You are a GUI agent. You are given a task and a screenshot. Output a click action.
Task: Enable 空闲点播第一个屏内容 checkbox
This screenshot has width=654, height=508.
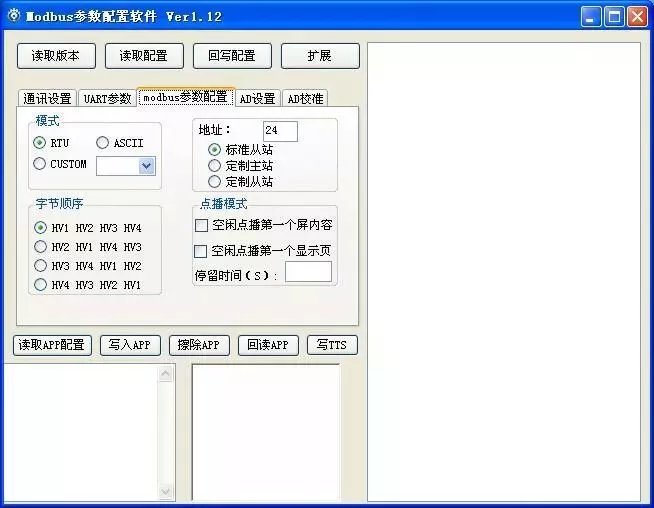coord(201,226)
